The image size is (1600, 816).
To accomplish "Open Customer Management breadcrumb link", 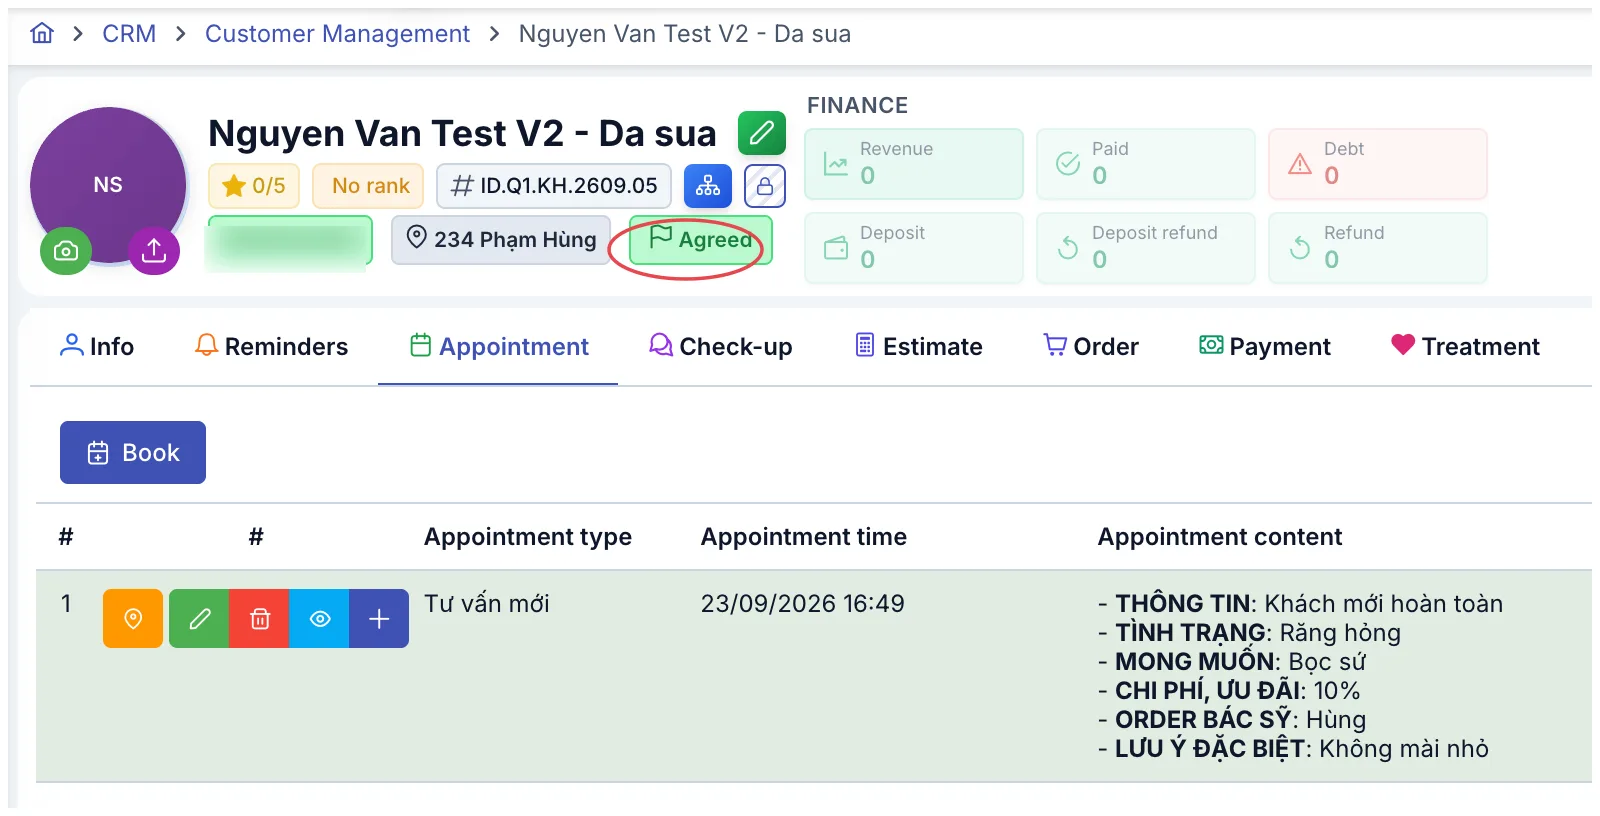I will pyautogui.click(x=337, y=34).
